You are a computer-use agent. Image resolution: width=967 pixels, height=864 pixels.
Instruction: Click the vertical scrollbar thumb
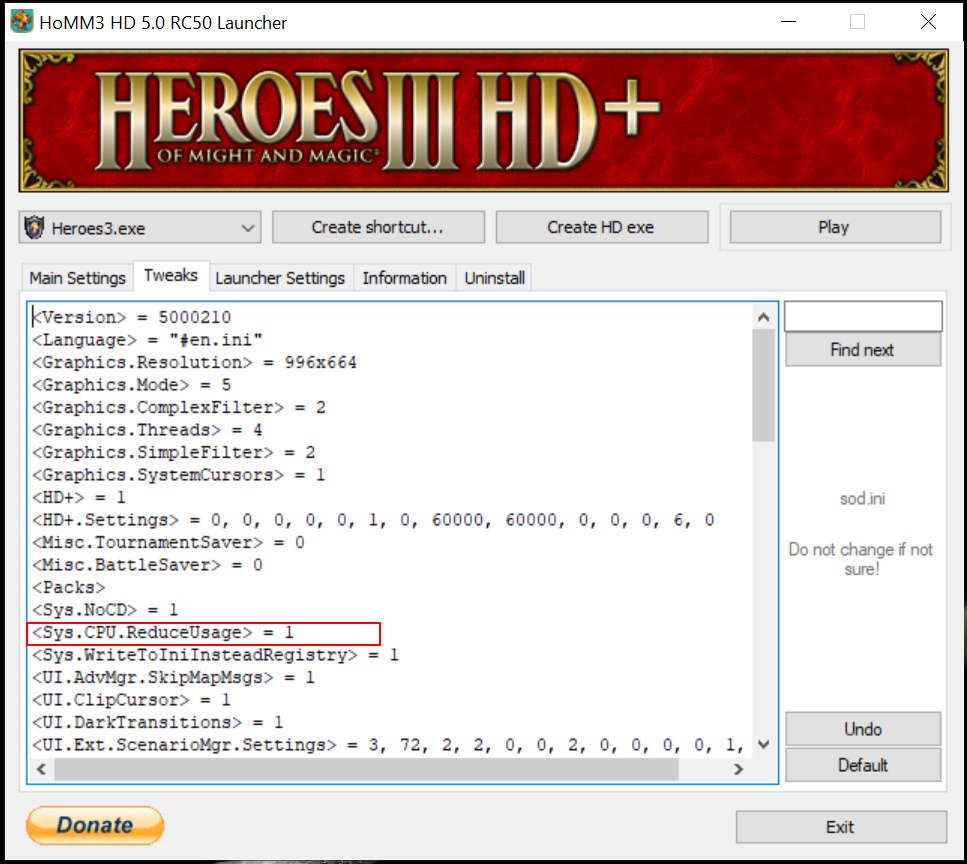point(763,385)
